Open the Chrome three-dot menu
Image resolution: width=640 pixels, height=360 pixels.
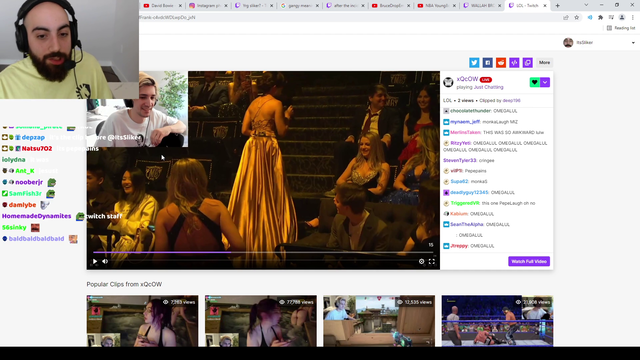(633, 18)
